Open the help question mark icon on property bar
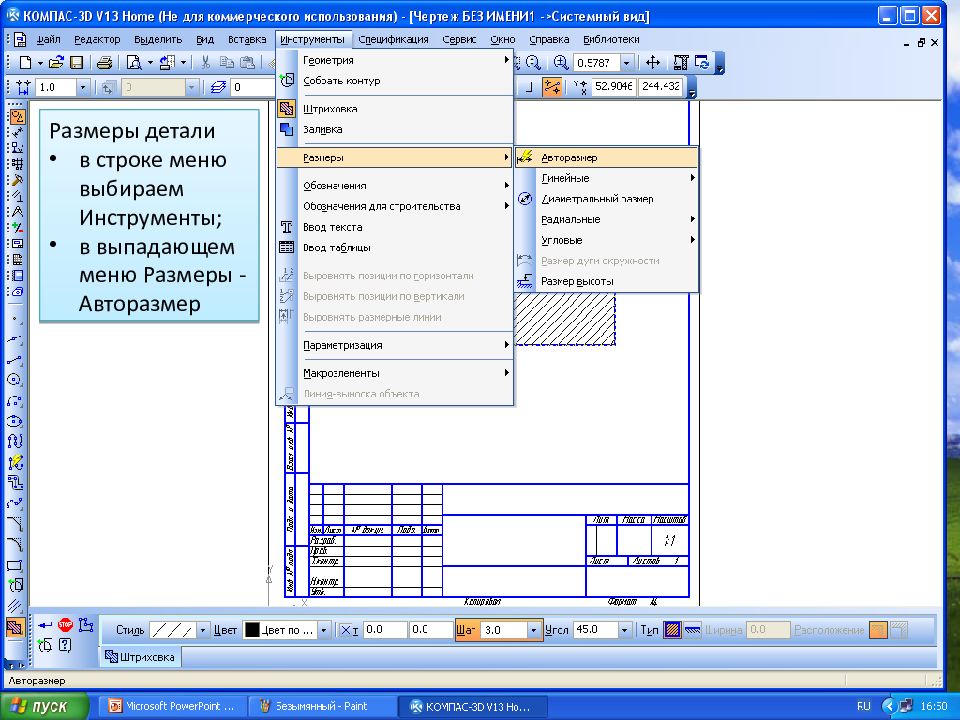 pyautogui.click(x=65, y=645)
